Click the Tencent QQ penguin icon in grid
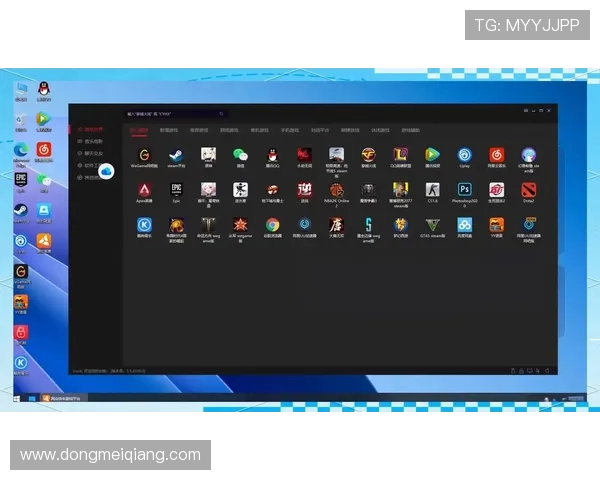 (x=272, y=155)
